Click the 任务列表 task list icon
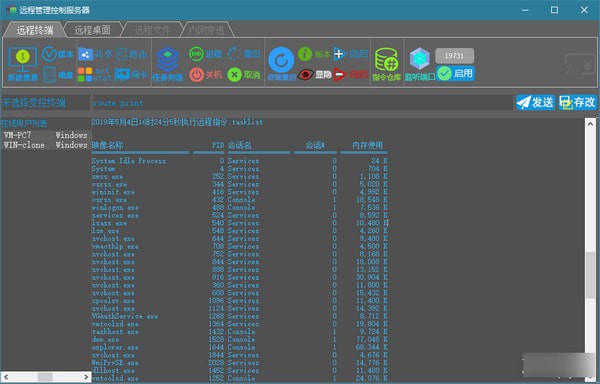 pyautogui.click(x=168, y=59)
